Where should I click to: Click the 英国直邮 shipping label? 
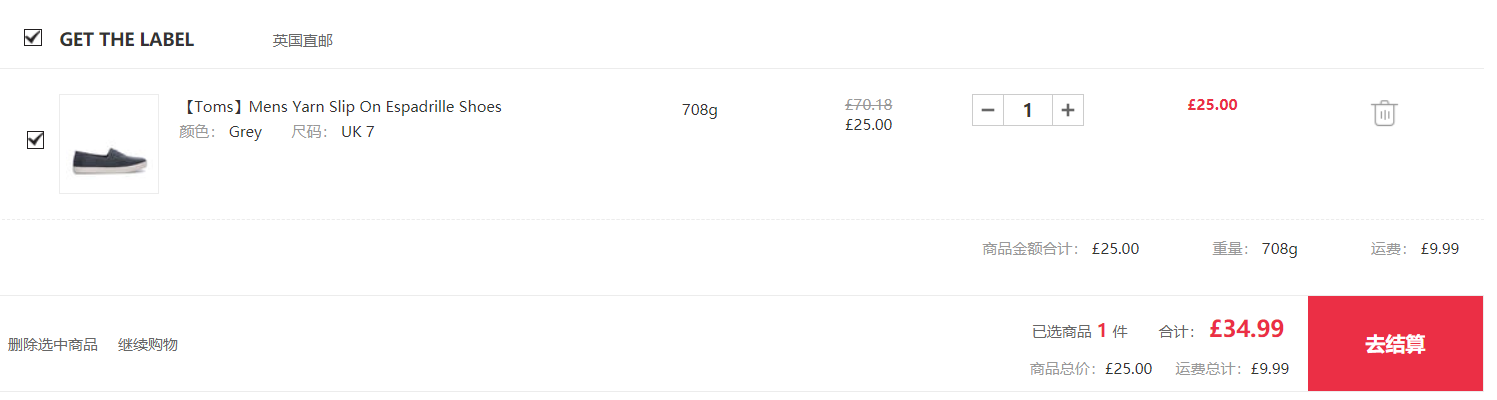tap(302, 41)
